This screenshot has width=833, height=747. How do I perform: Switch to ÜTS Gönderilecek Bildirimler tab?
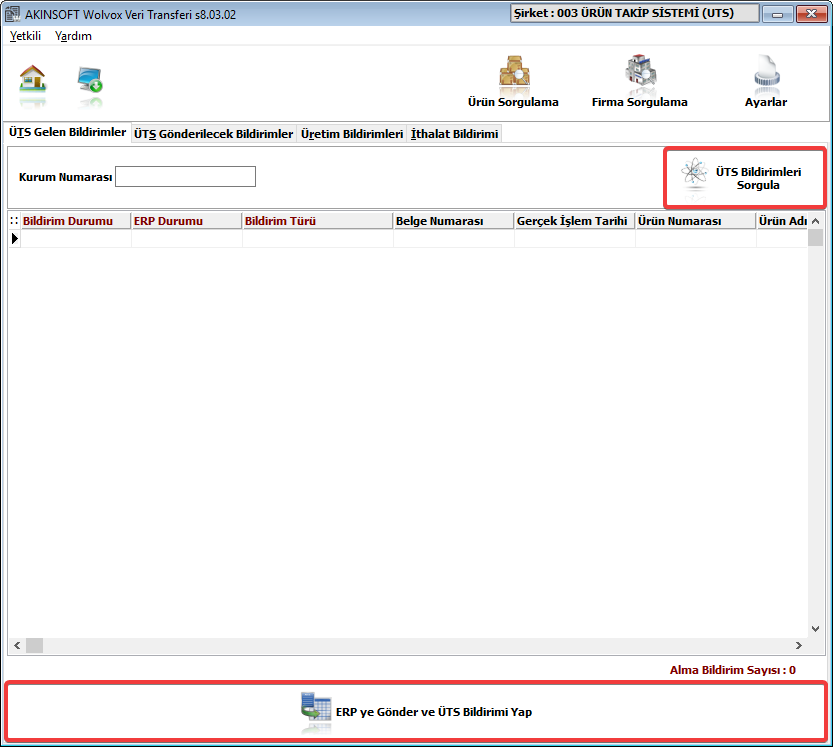(x=214, y=134)
